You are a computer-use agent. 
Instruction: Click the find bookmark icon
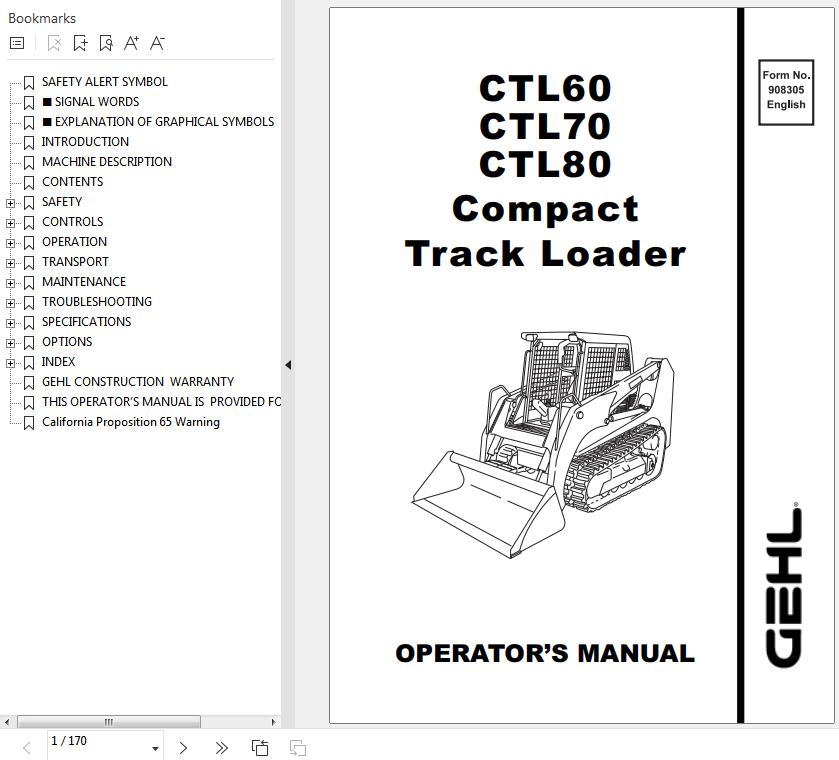click(106, 43)
